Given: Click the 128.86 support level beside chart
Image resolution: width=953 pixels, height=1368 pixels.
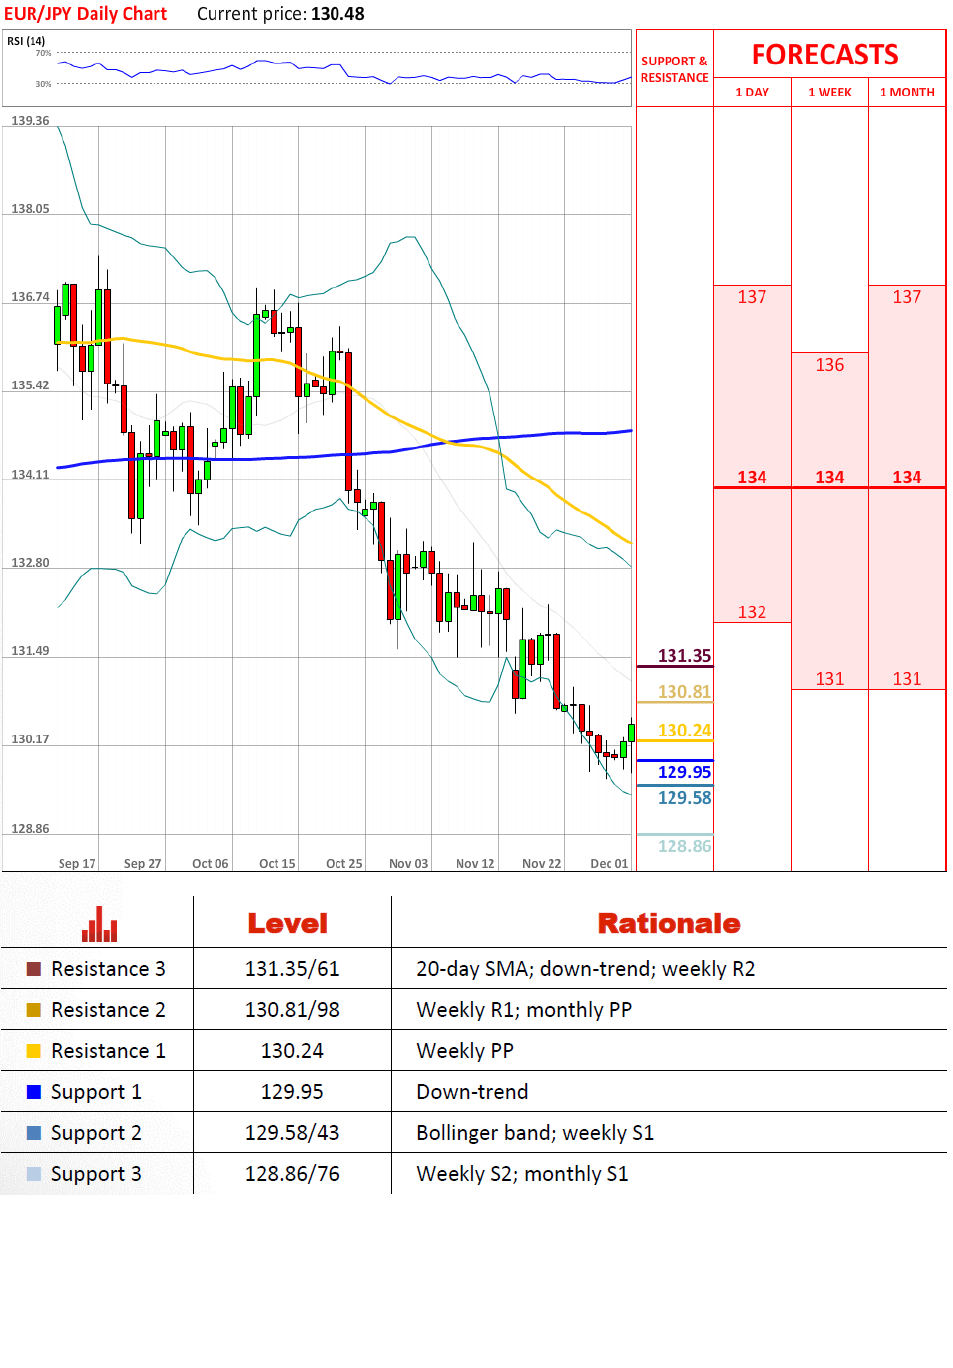Looking at the screenshot, I should (x=684, y=846).
